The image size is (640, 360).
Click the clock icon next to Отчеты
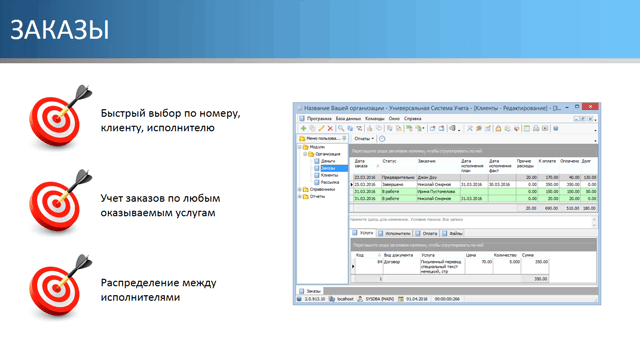(x=382, y=139)
